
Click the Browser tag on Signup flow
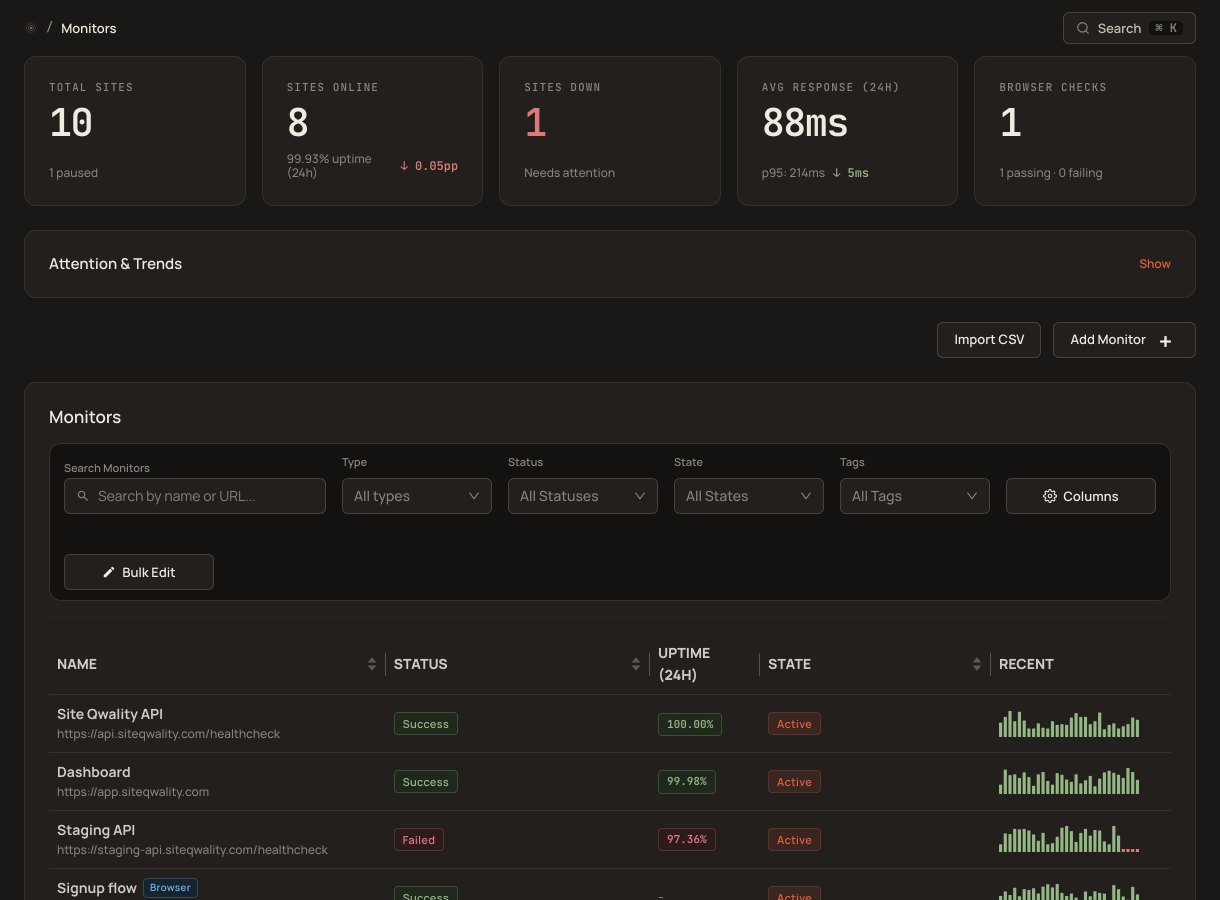[170, 887]
